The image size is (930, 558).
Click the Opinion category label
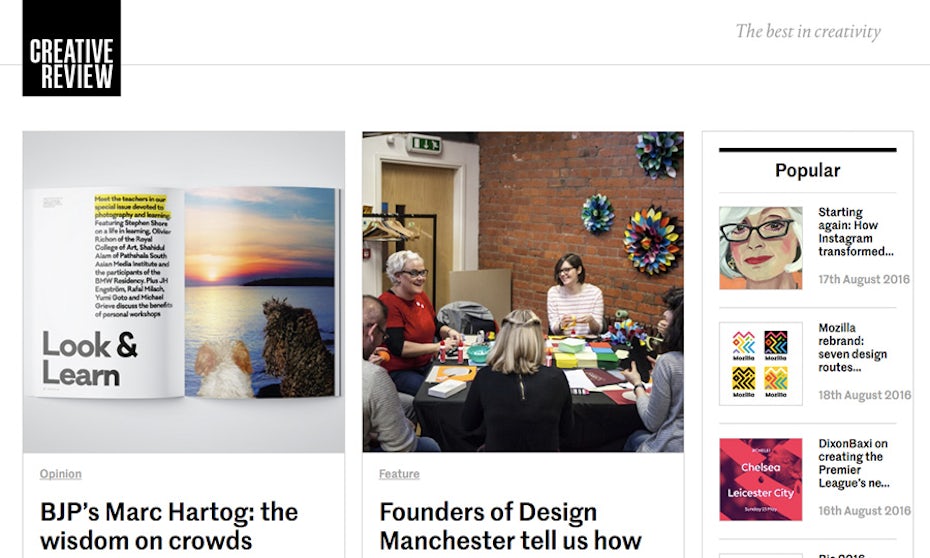point(61,474)
